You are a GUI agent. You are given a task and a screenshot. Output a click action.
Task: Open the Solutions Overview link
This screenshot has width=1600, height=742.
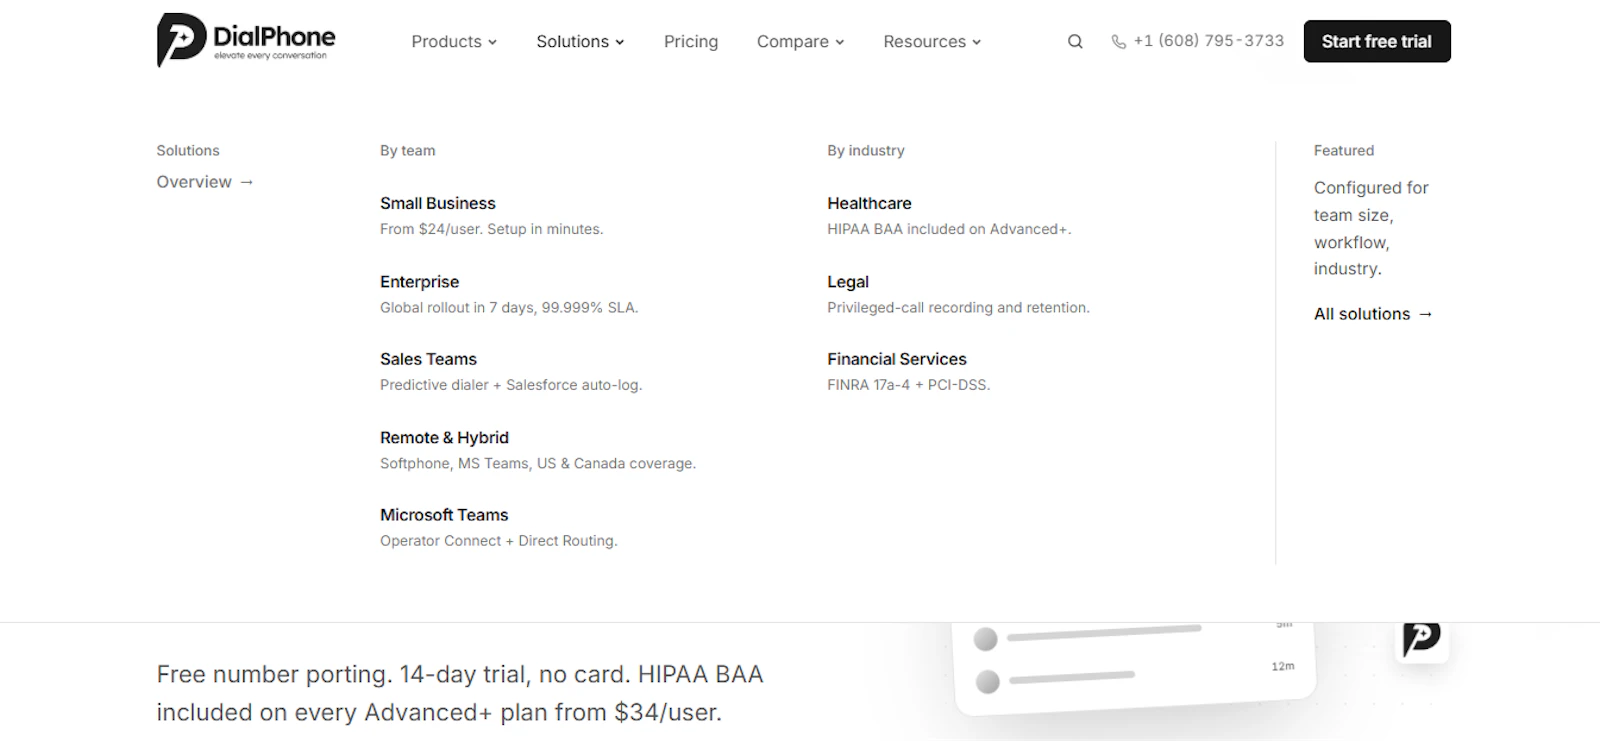pyautogui.click(x=205, y=182)
